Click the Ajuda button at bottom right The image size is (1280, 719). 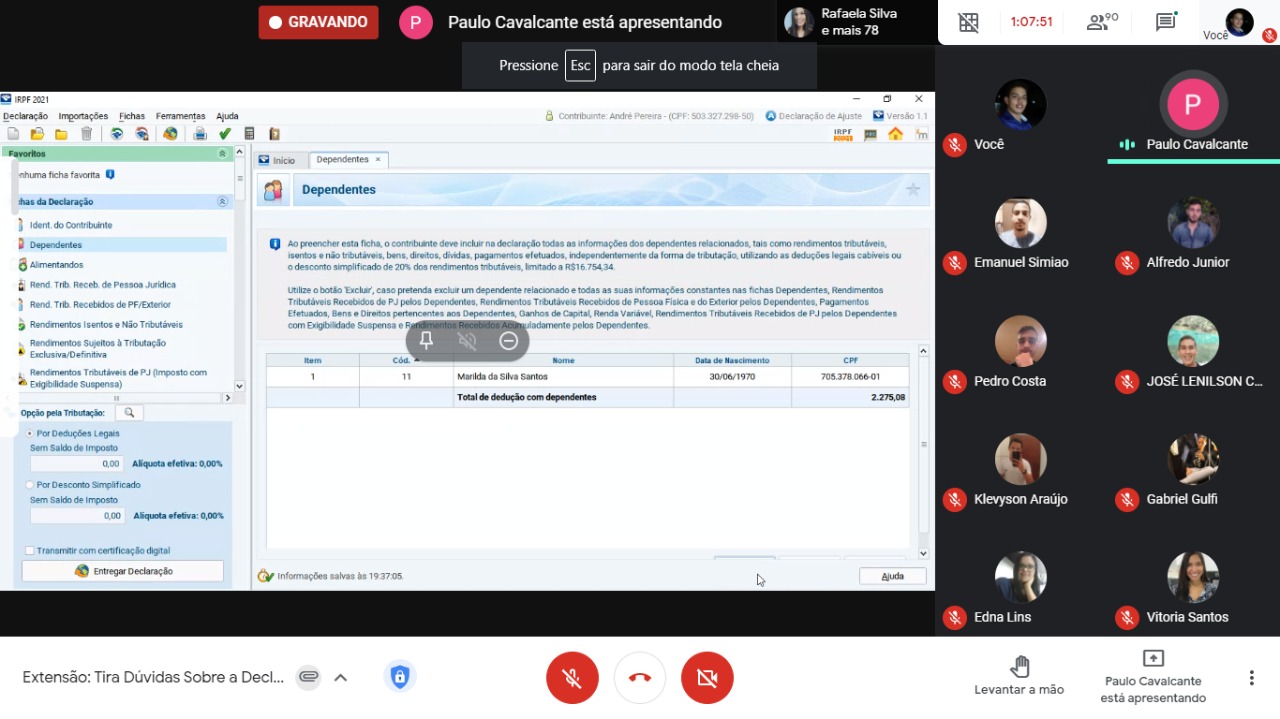point(892,576)
